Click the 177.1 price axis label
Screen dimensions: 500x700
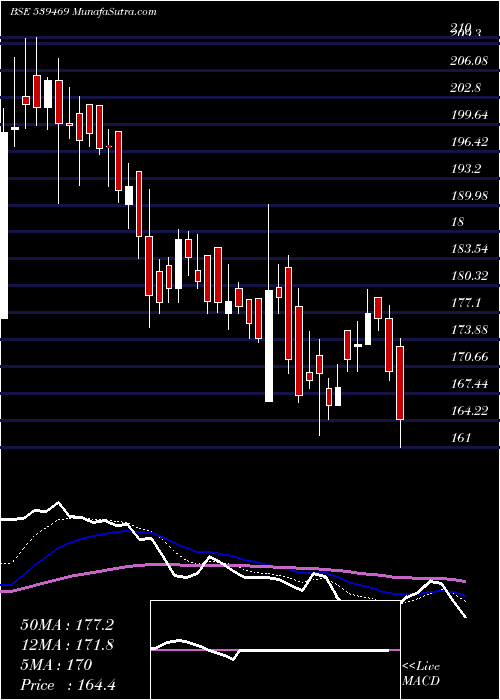pyautogui.click(x=465, y=303)
